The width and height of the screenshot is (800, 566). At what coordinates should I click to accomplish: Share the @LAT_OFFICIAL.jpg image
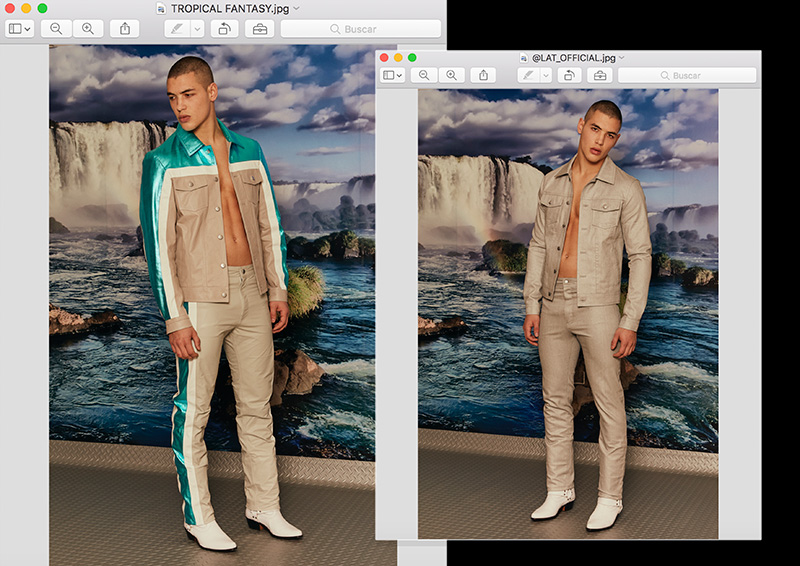click(483, 75)
